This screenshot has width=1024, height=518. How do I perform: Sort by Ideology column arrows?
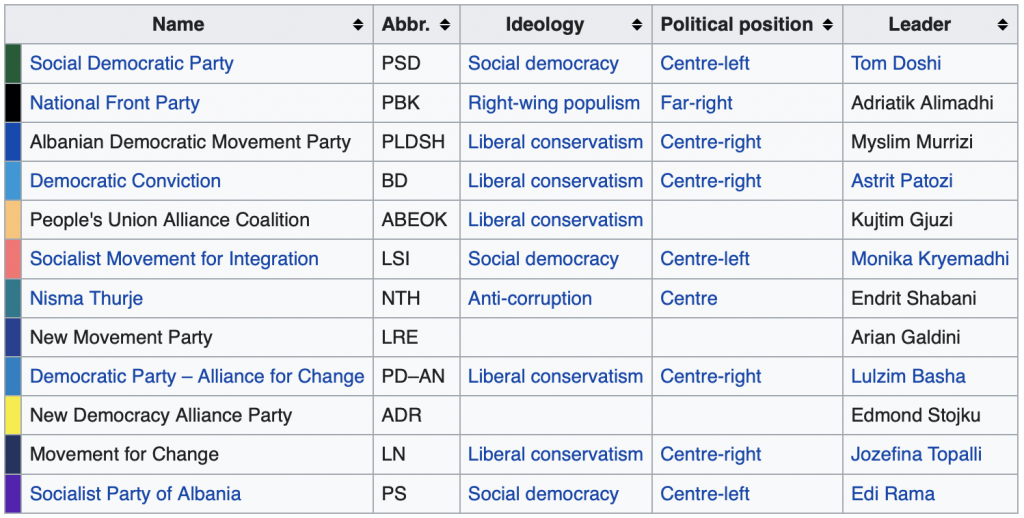coord(637,25)
